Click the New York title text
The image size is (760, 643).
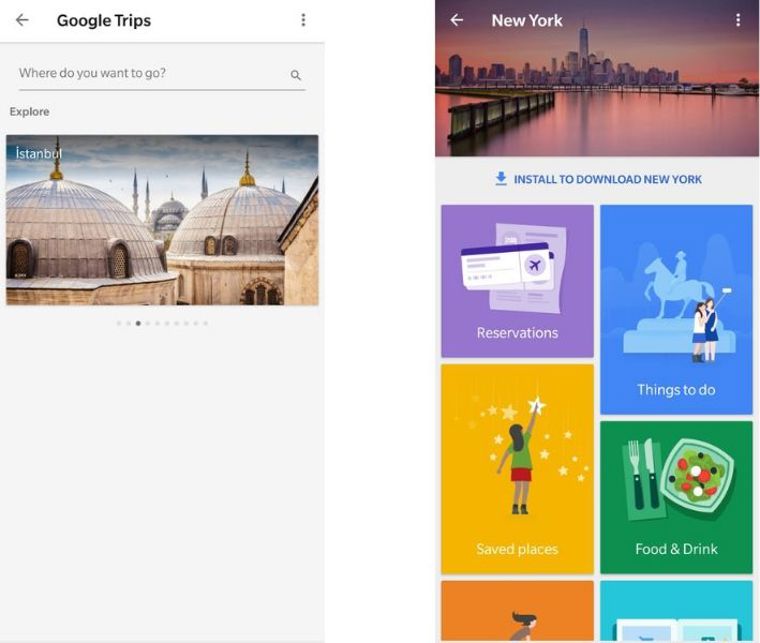point(527,20)
